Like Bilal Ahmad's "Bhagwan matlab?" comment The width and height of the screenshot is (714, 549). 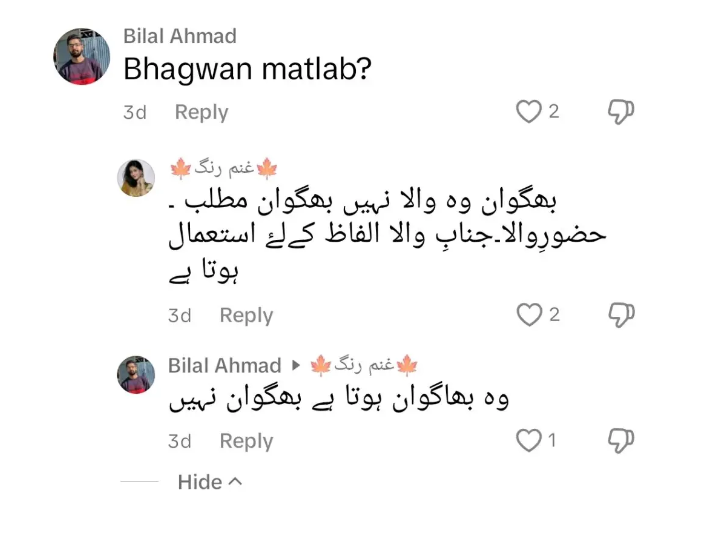pyautogui.click(x=528, y=112)
